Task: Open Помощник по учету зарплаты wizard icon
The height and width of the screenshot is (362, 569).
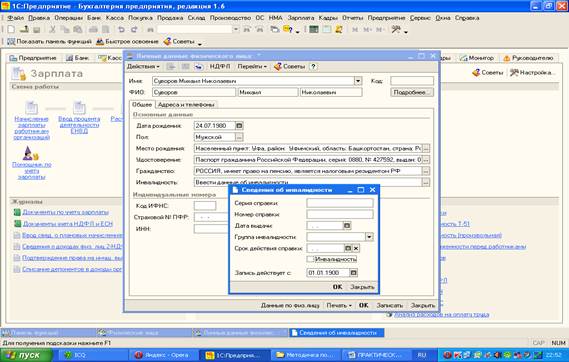Action: (x=30, y=153)
